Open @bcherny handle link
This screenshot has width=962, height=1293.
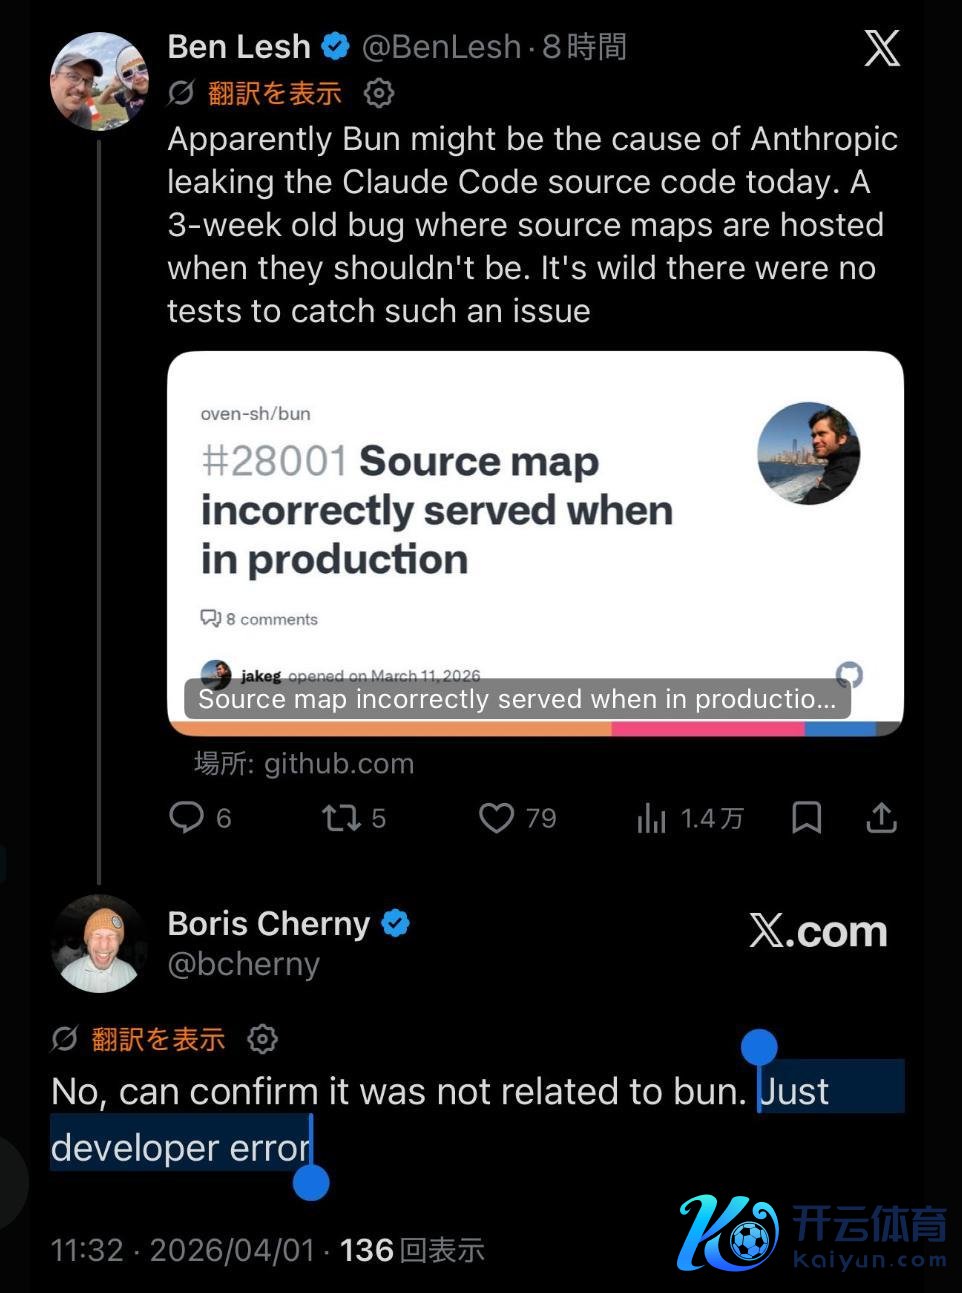[x=244, y=964]
